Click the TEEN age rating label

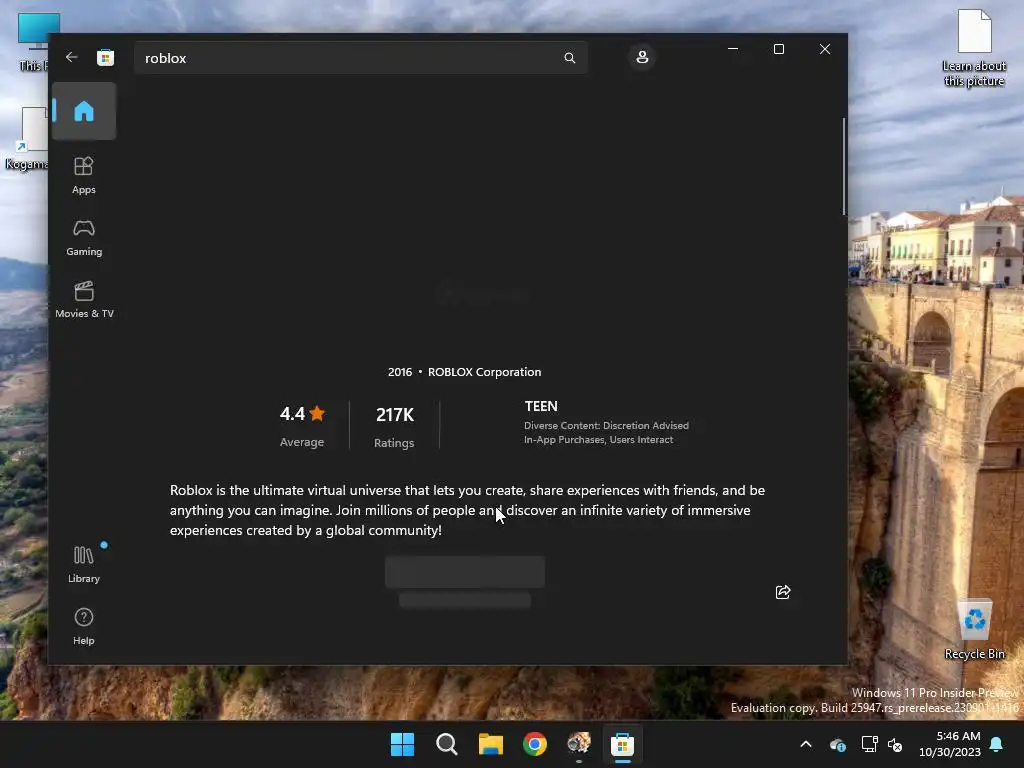click(x=541, y=406)
